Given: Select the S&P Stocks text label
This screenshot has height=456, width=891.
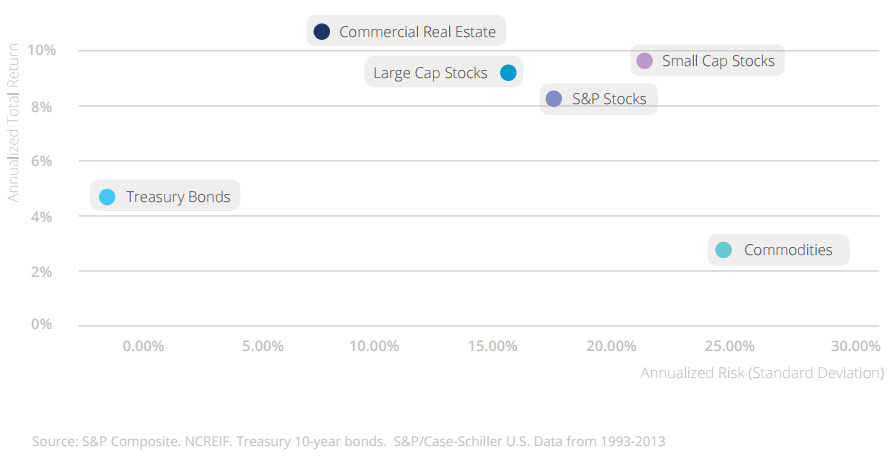Looking at the screenshot, I should click(x=609, y=99).
